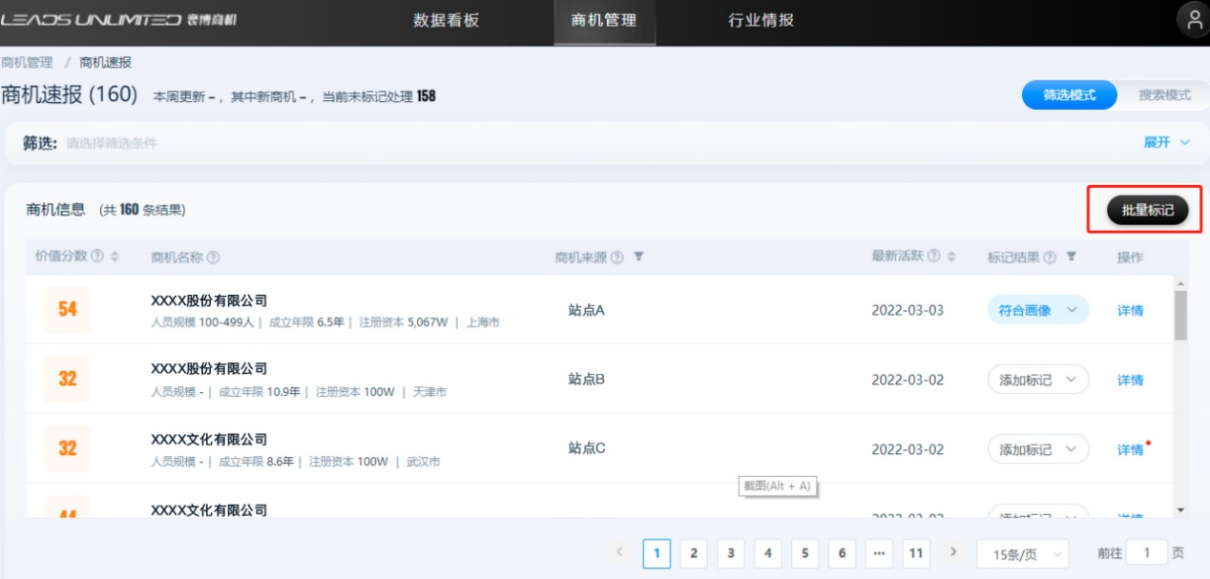The height and width of the screenshot is (579, 1210).
Task: Click help icon next to 最新活跃
Action: [933, 257]
